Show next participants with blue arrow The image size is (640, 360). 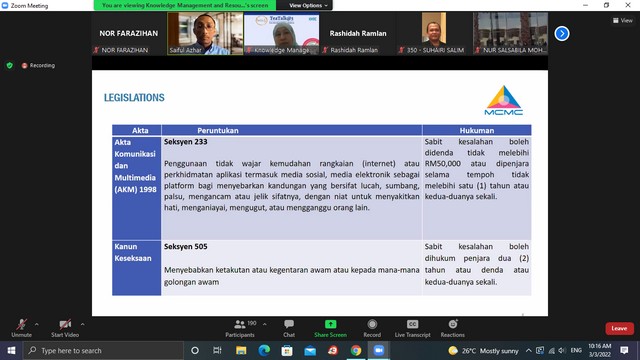[x=562, y=33]
